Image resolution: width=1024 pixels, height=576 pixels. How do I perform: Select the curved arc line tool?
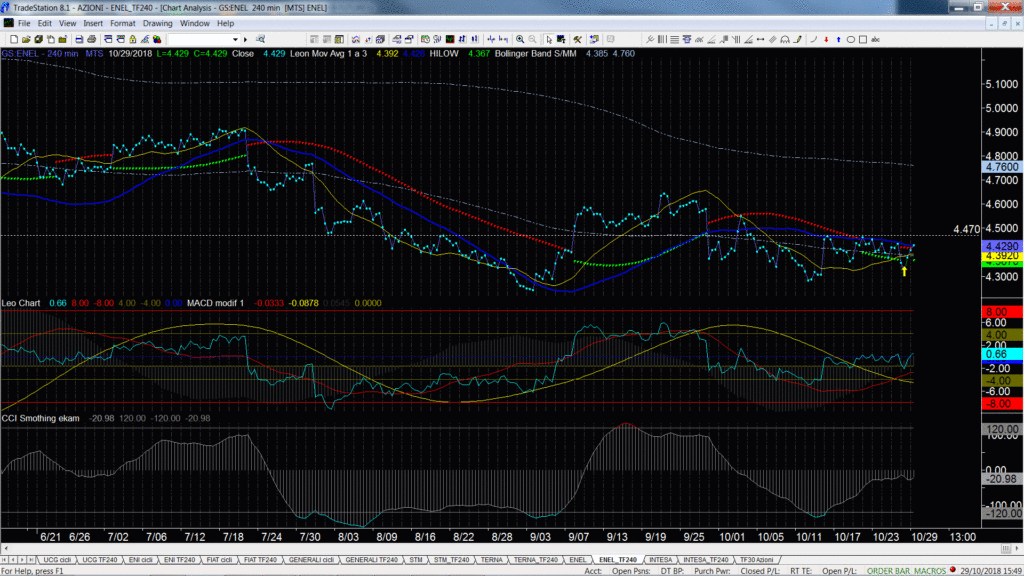tap(814, 40)
